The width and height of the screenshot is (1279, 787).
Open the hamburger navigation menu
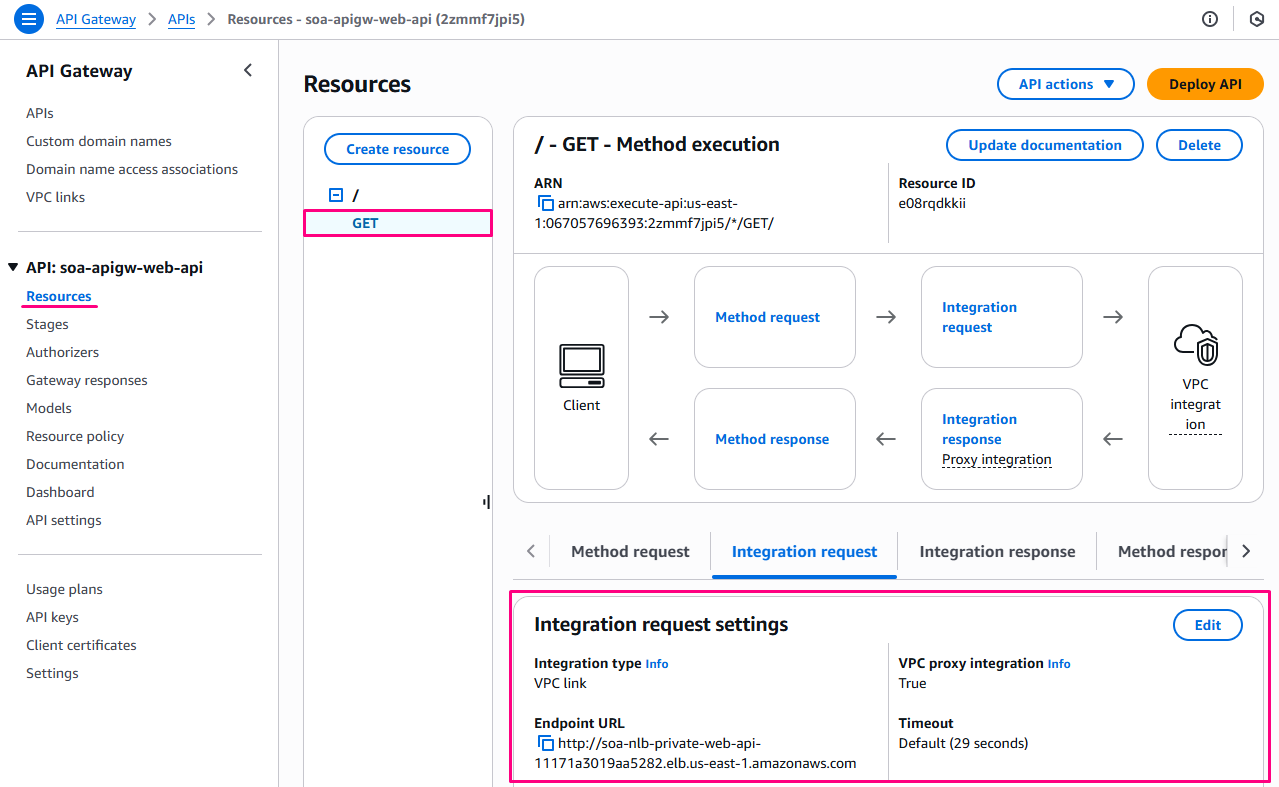click(x=29, y=19)
